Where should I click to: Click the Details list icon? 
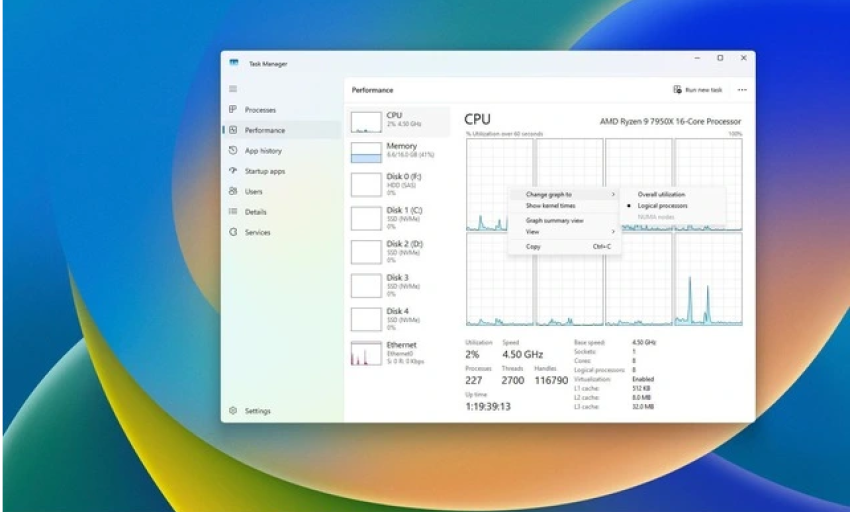point(233,212)
